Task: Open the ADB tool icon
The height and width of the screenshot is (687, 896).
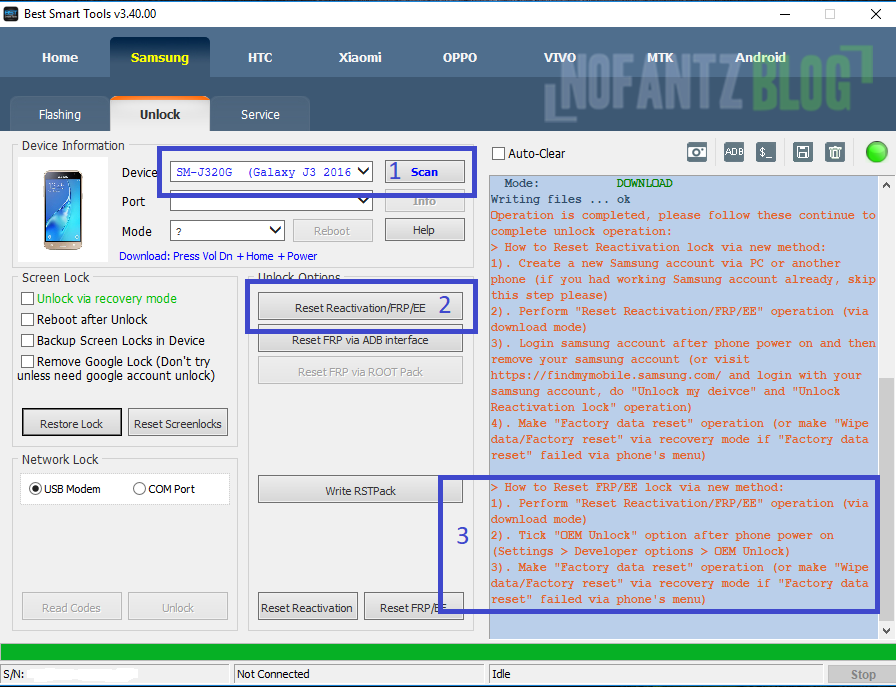Action: coord(734,152)
